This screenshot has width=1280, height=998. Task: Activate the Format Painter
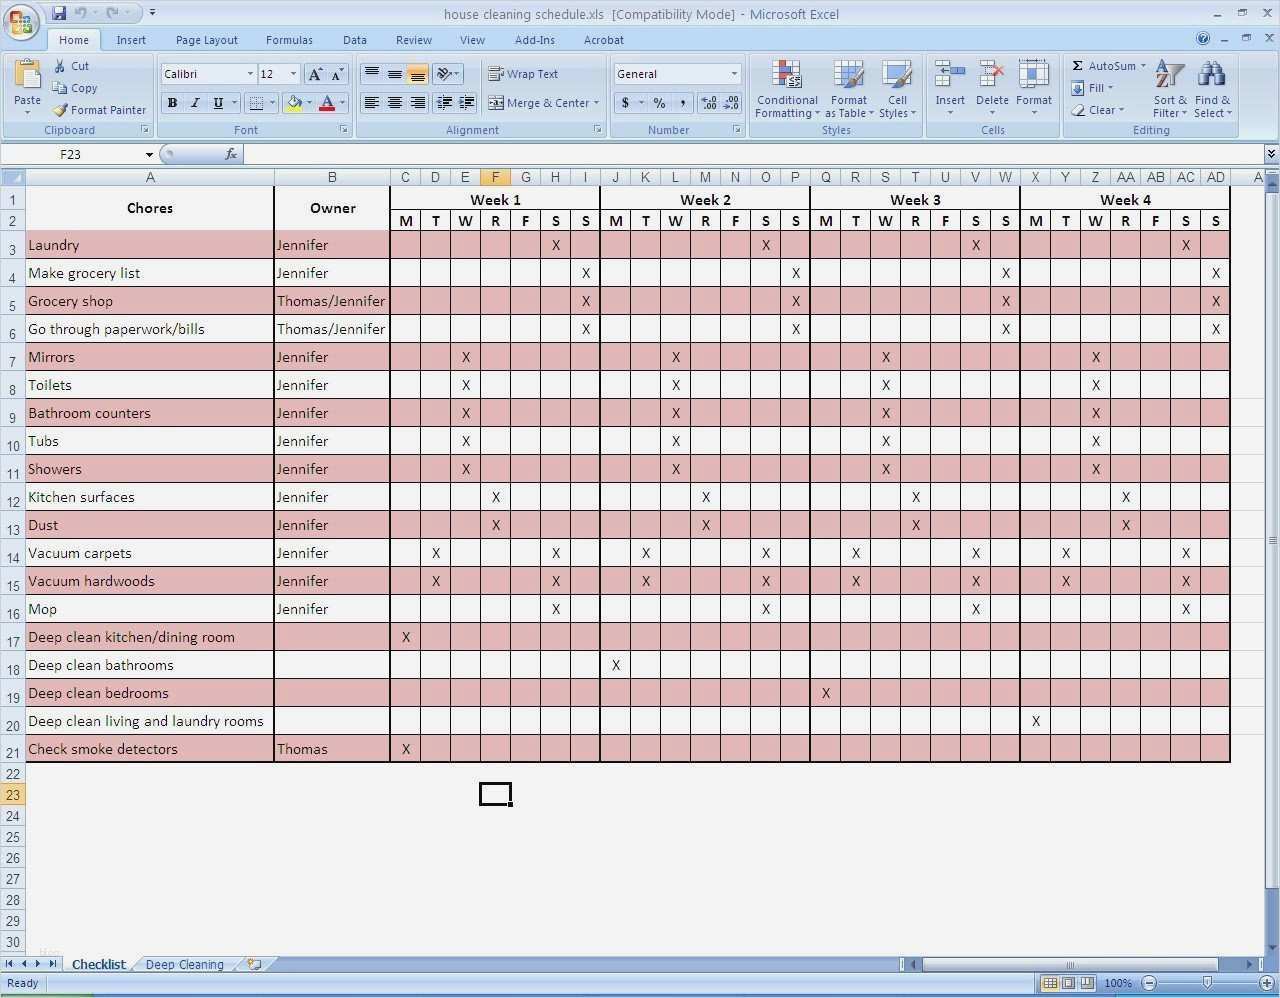pyautogui.click(x=100, y=110)
